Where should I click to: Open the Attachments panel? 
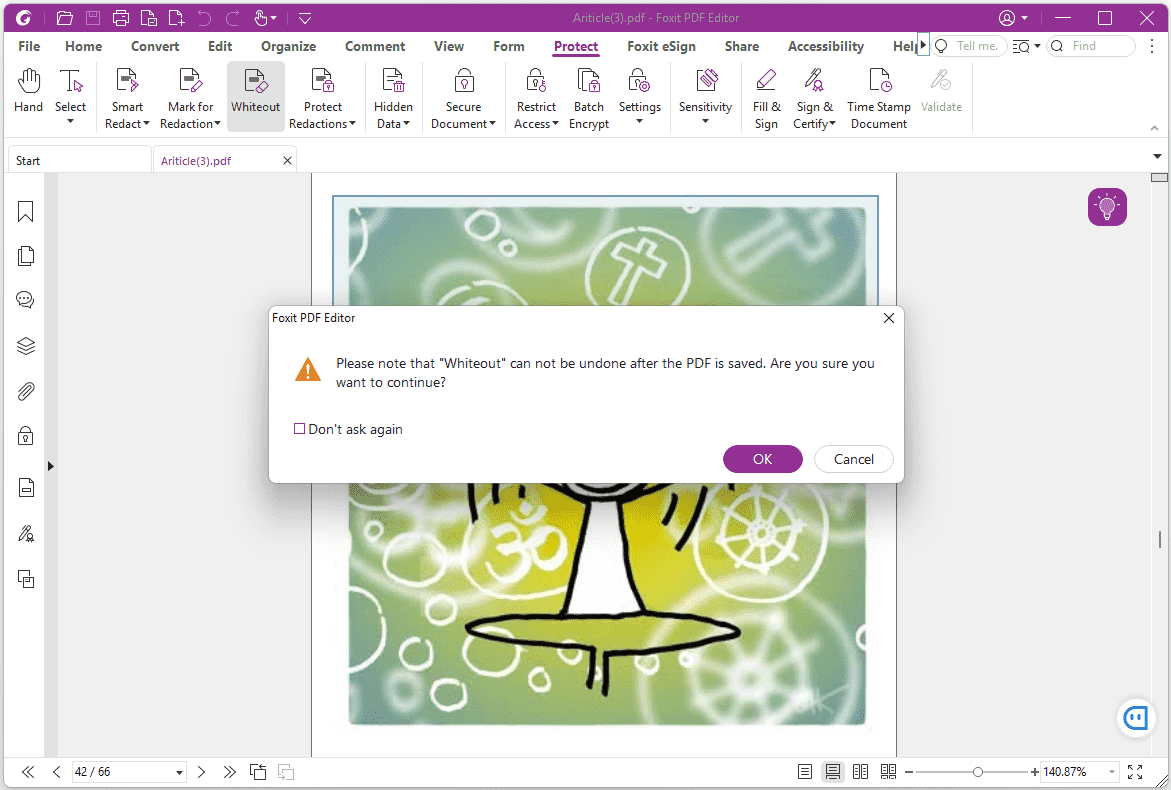pos(26,390)
